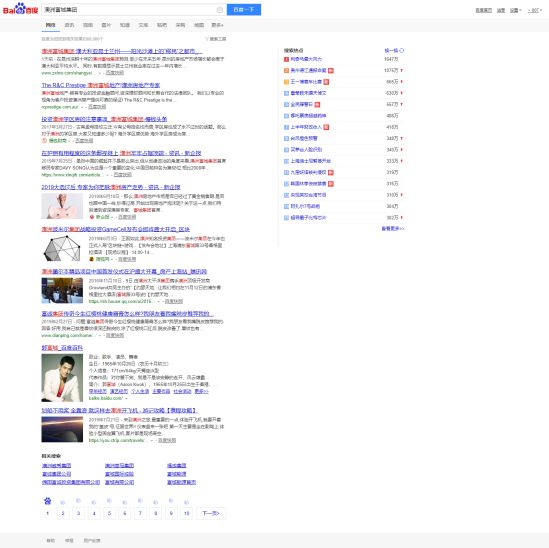Click the camera image-search icon in the search box
The height and width of the screenshot is (548, 549).
tap(220, 10)
